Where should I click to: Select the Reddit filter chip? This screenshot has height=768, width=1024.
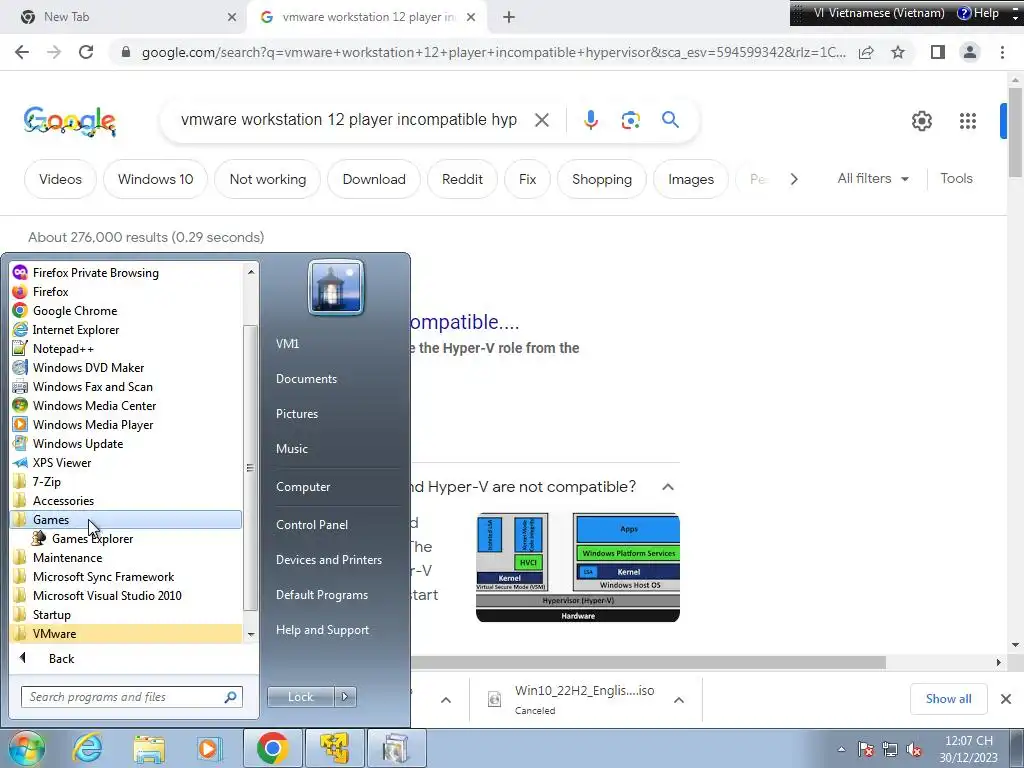[462, 179]
